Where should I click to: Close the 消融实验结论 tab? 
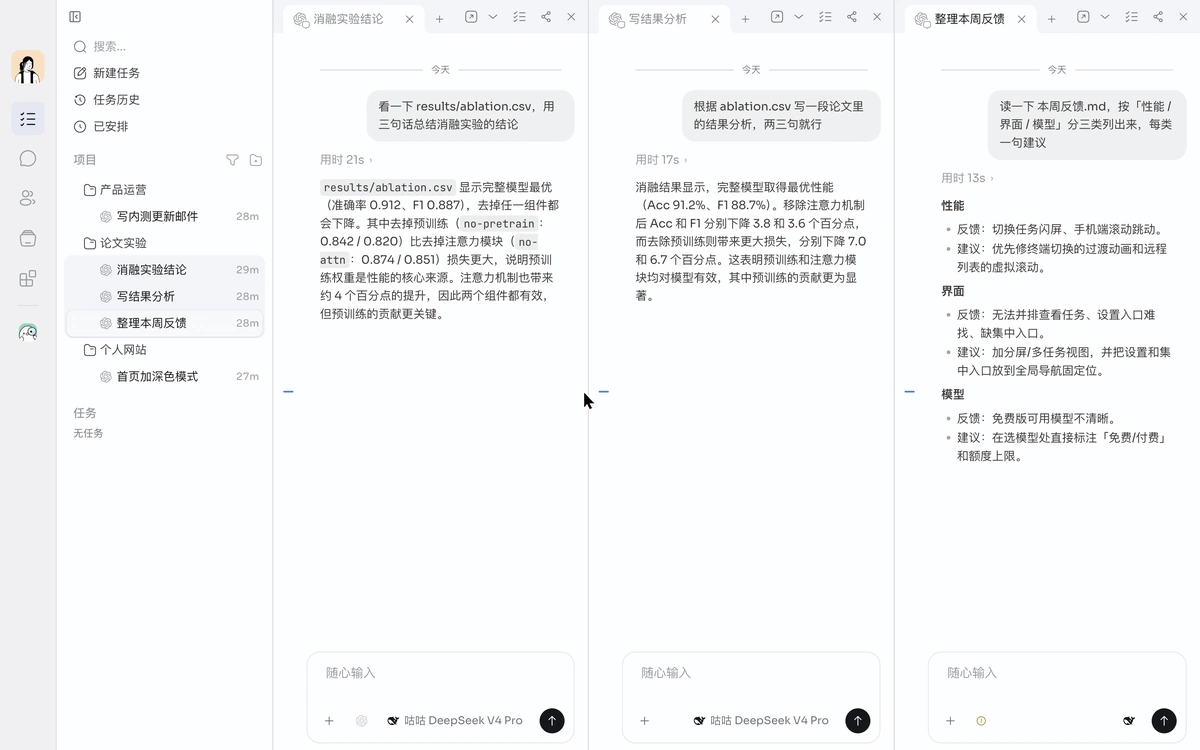click(x=410, y=19)
